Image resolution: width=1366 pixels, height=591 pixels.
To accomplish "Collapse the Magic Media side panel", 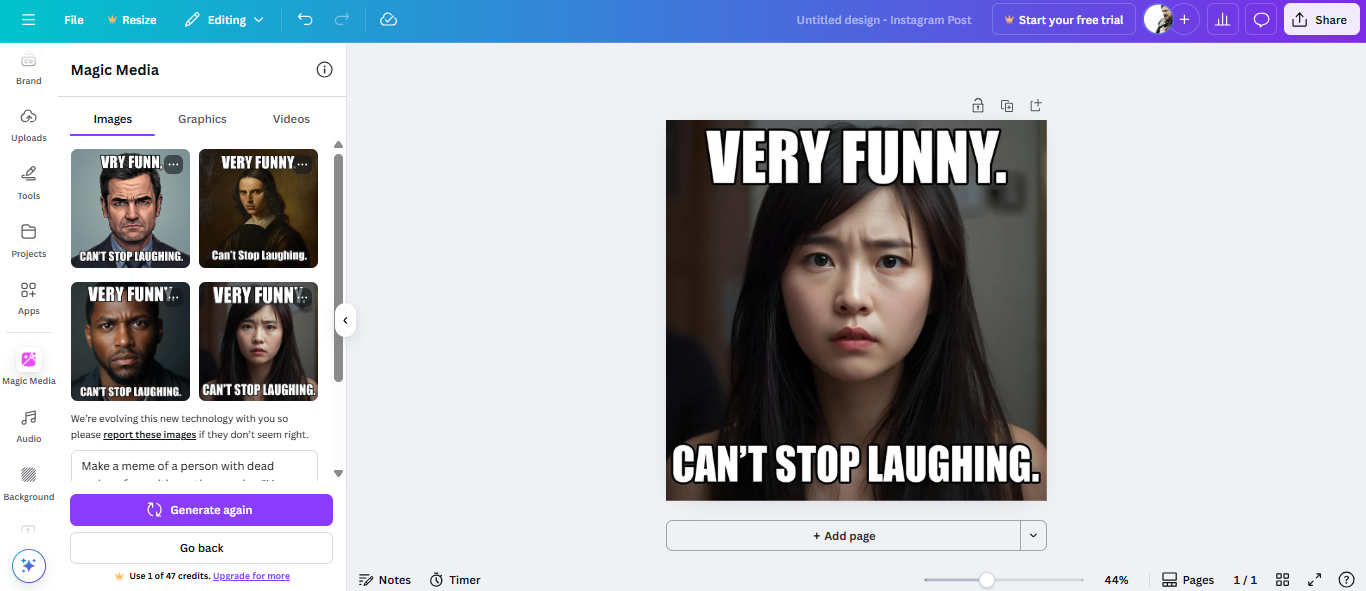I will pos(345,320).
